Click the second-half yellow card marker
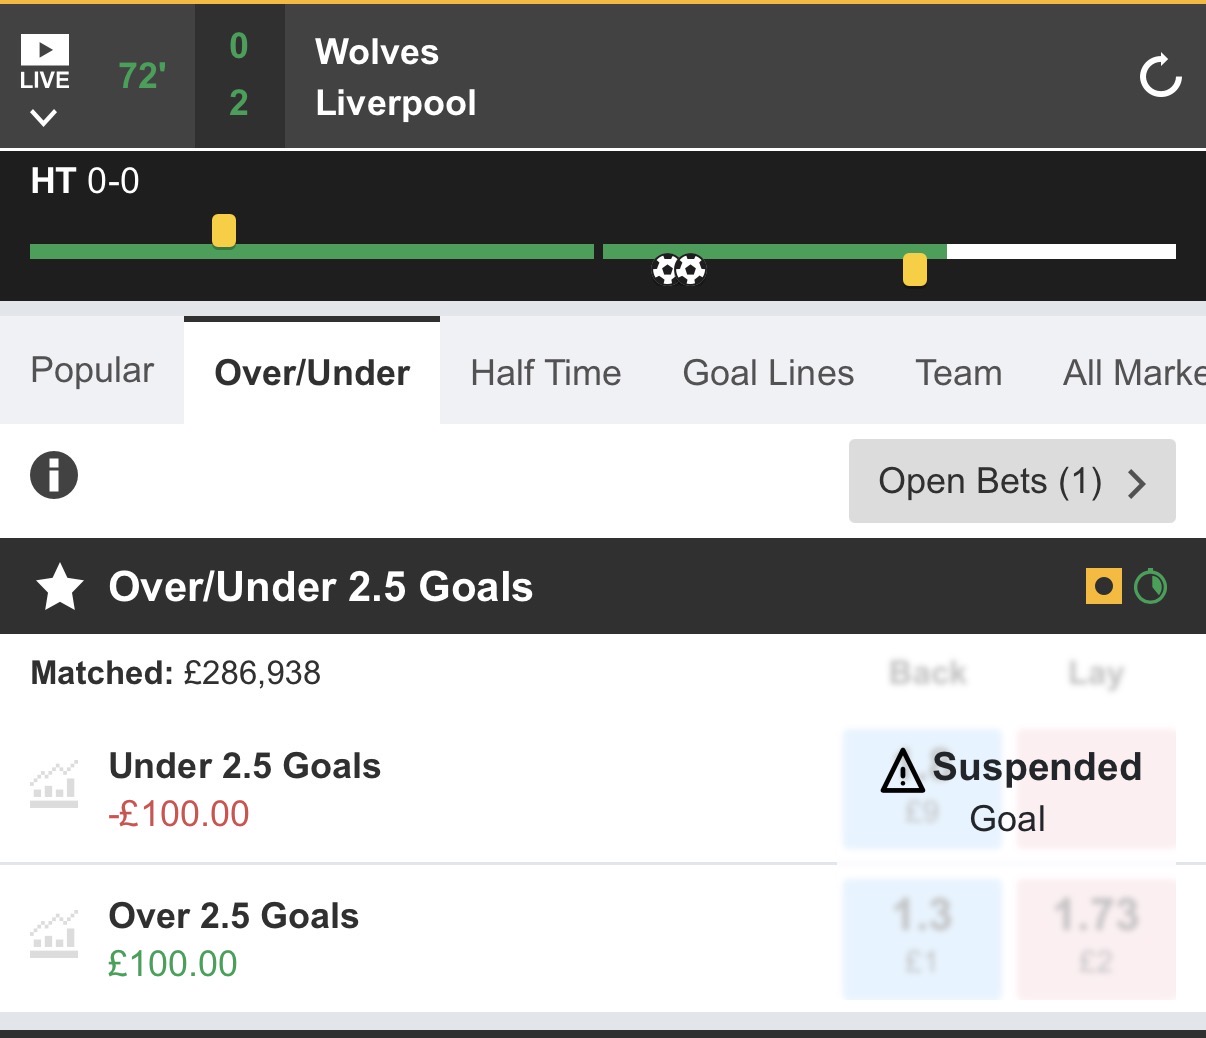Viewport: 1206px width, 1038px height. [x=914, y=270]
